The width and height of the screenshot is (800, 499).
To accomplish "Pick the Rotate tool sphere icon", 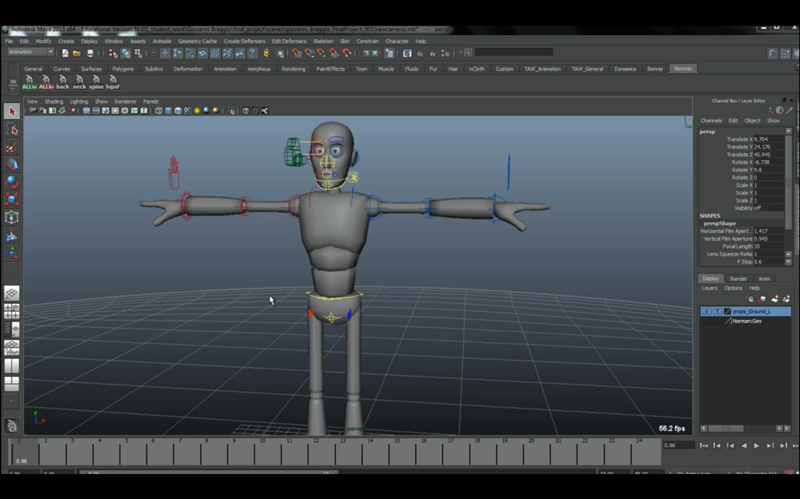I will click(12, 182).
